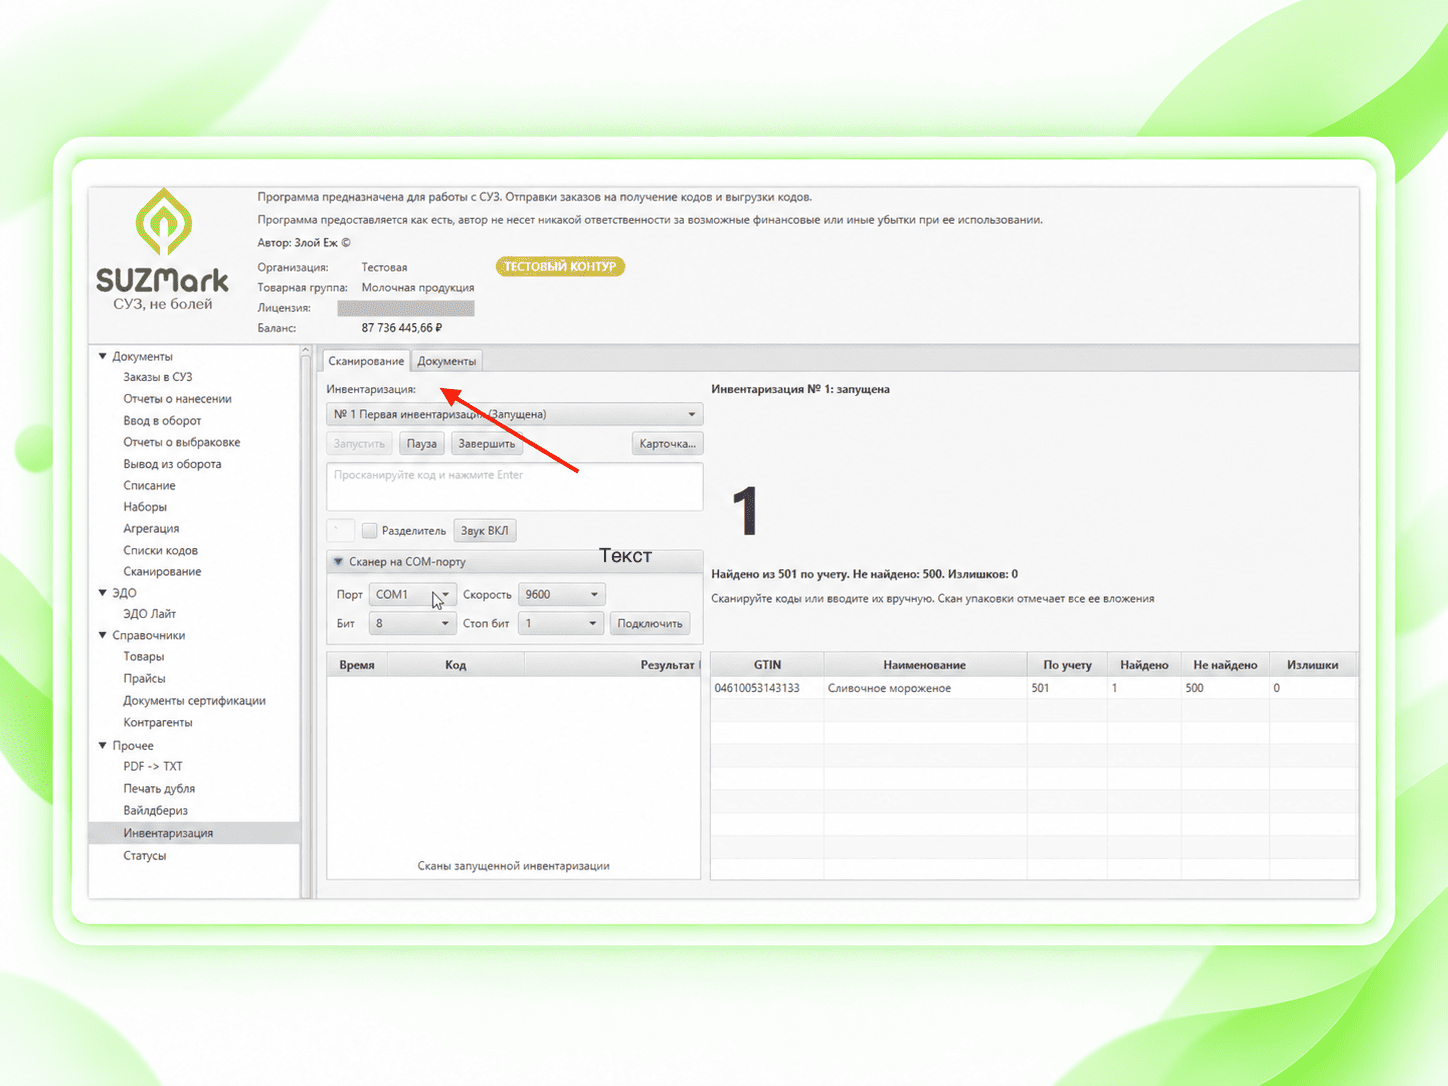Select Товары in the sidebar
This screenshot has width=1448, height=1086.
coord(144,657)
